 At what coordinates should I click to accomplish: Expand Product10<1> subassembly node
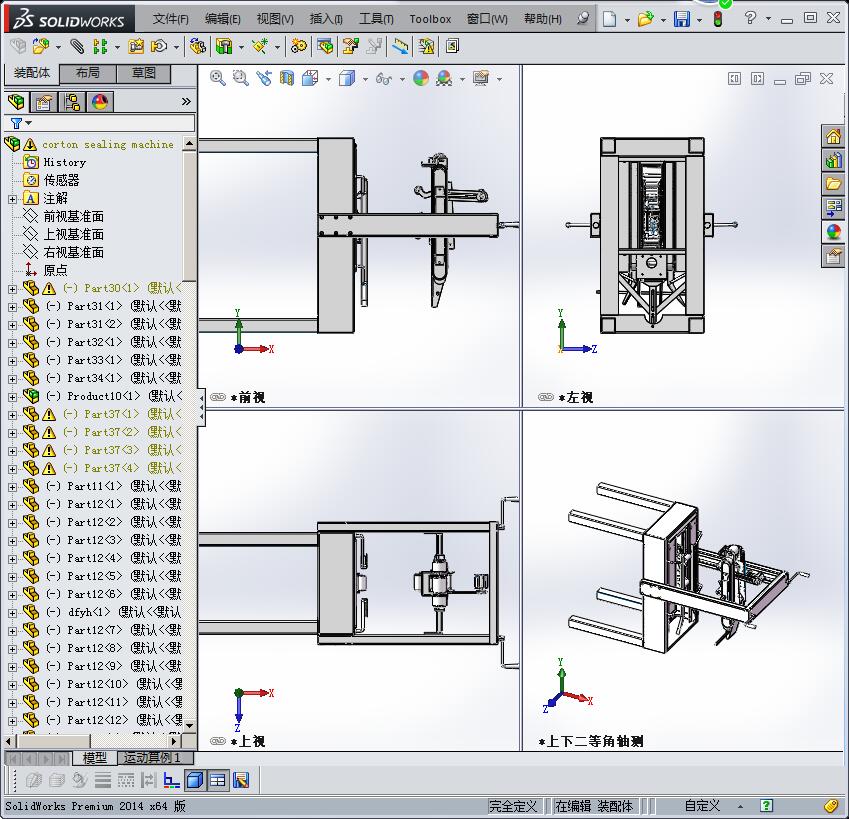click(12, 397)
